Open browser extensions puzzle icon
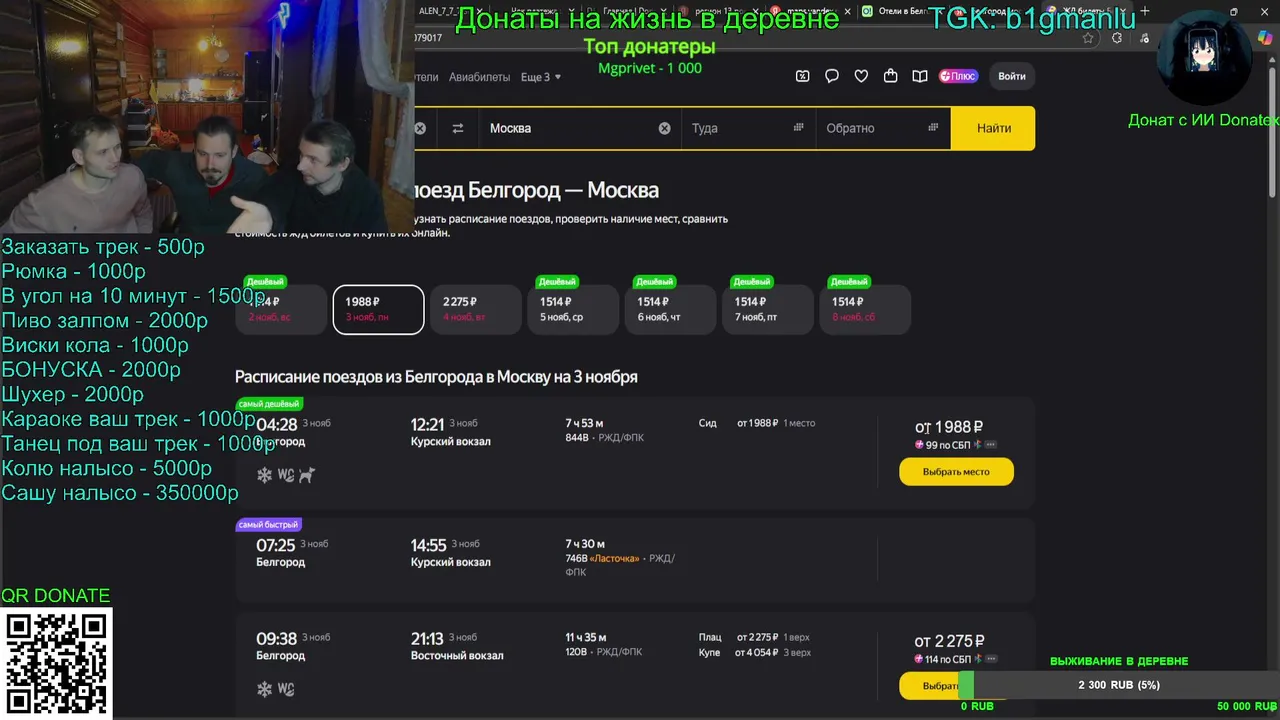 [x=1117, y=38]
